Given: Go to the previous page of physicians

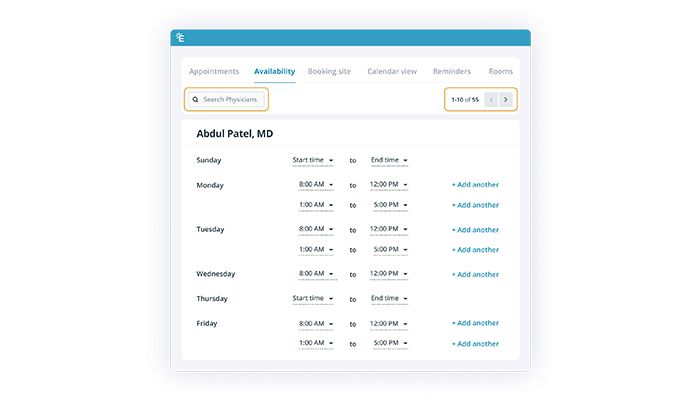Looking at the screenshot, I should coord(491,100).
